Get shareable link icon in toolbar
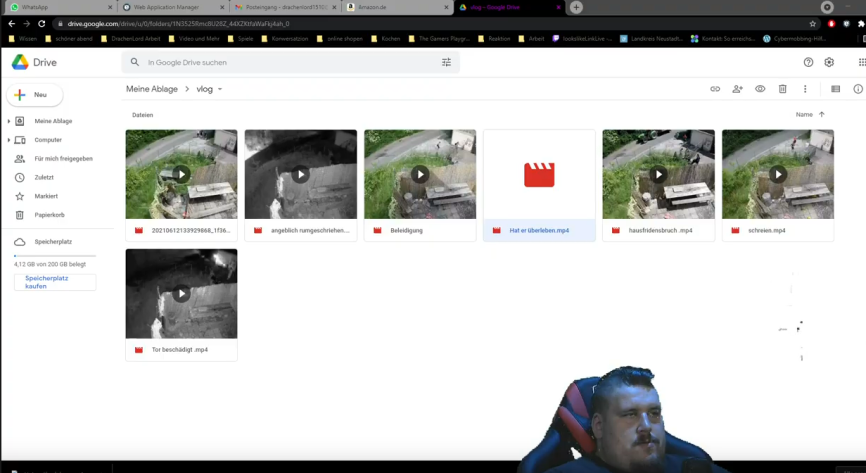The width and height of the screenshot is (866, 473). (x=715, y=89)
